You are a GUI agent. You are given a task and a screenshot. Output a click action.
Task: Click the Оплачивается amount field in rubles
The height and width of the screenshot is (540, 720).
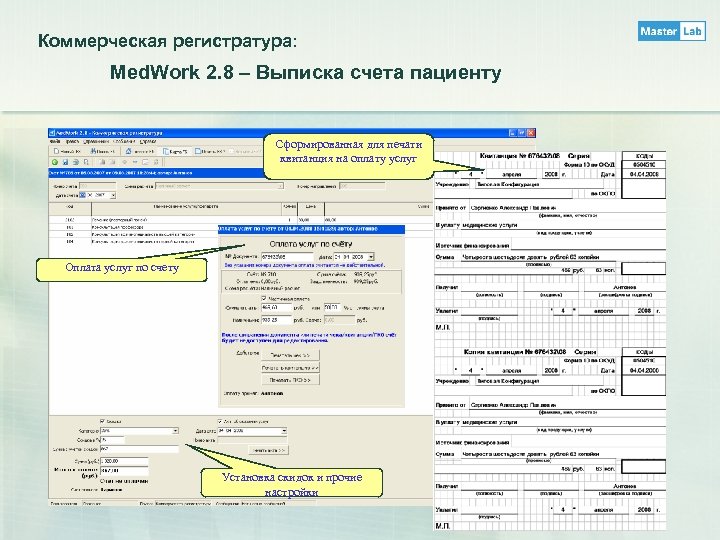click(276, 308)
